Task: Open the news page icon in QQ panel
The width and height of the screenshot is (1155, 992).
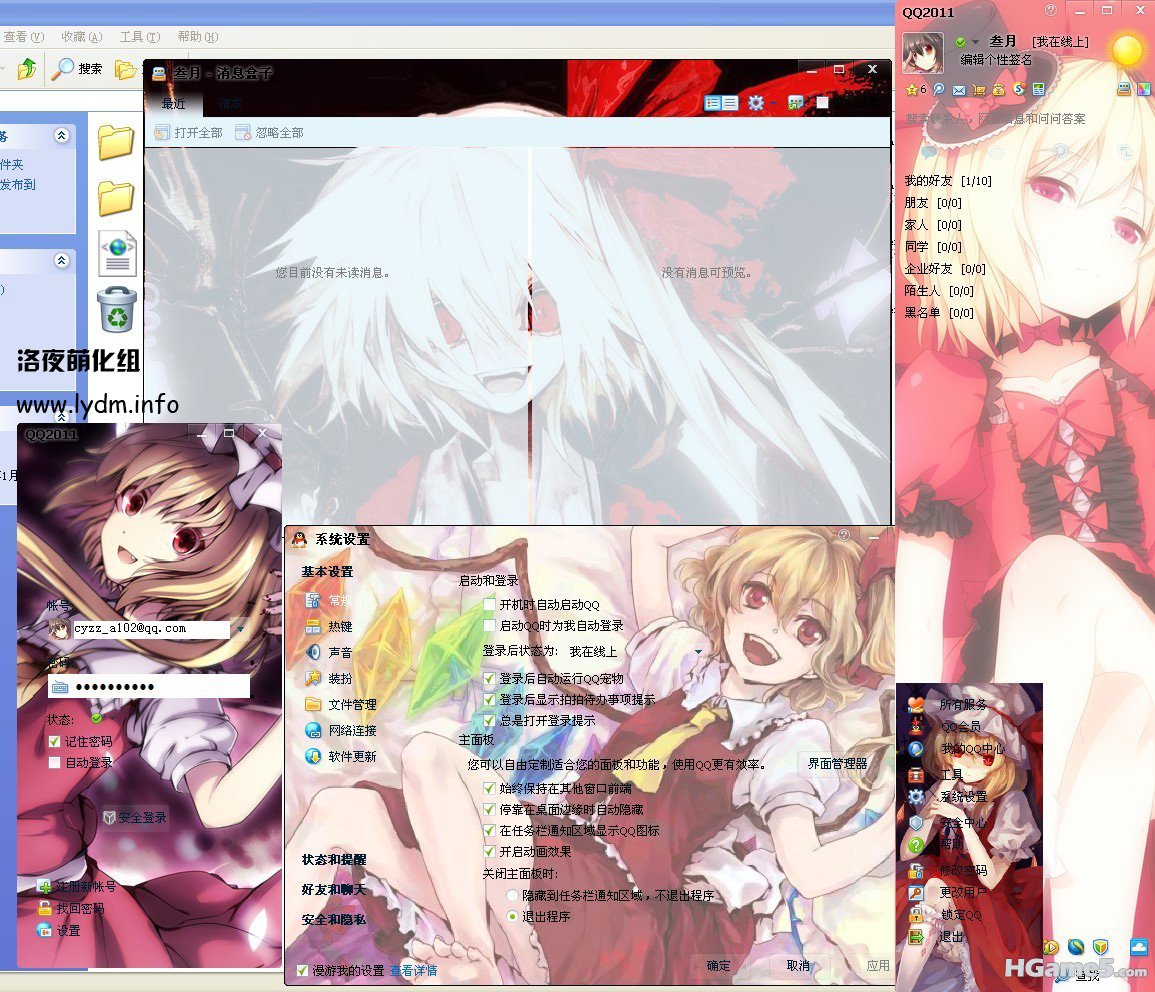Action: click(x=1039, y=89)
